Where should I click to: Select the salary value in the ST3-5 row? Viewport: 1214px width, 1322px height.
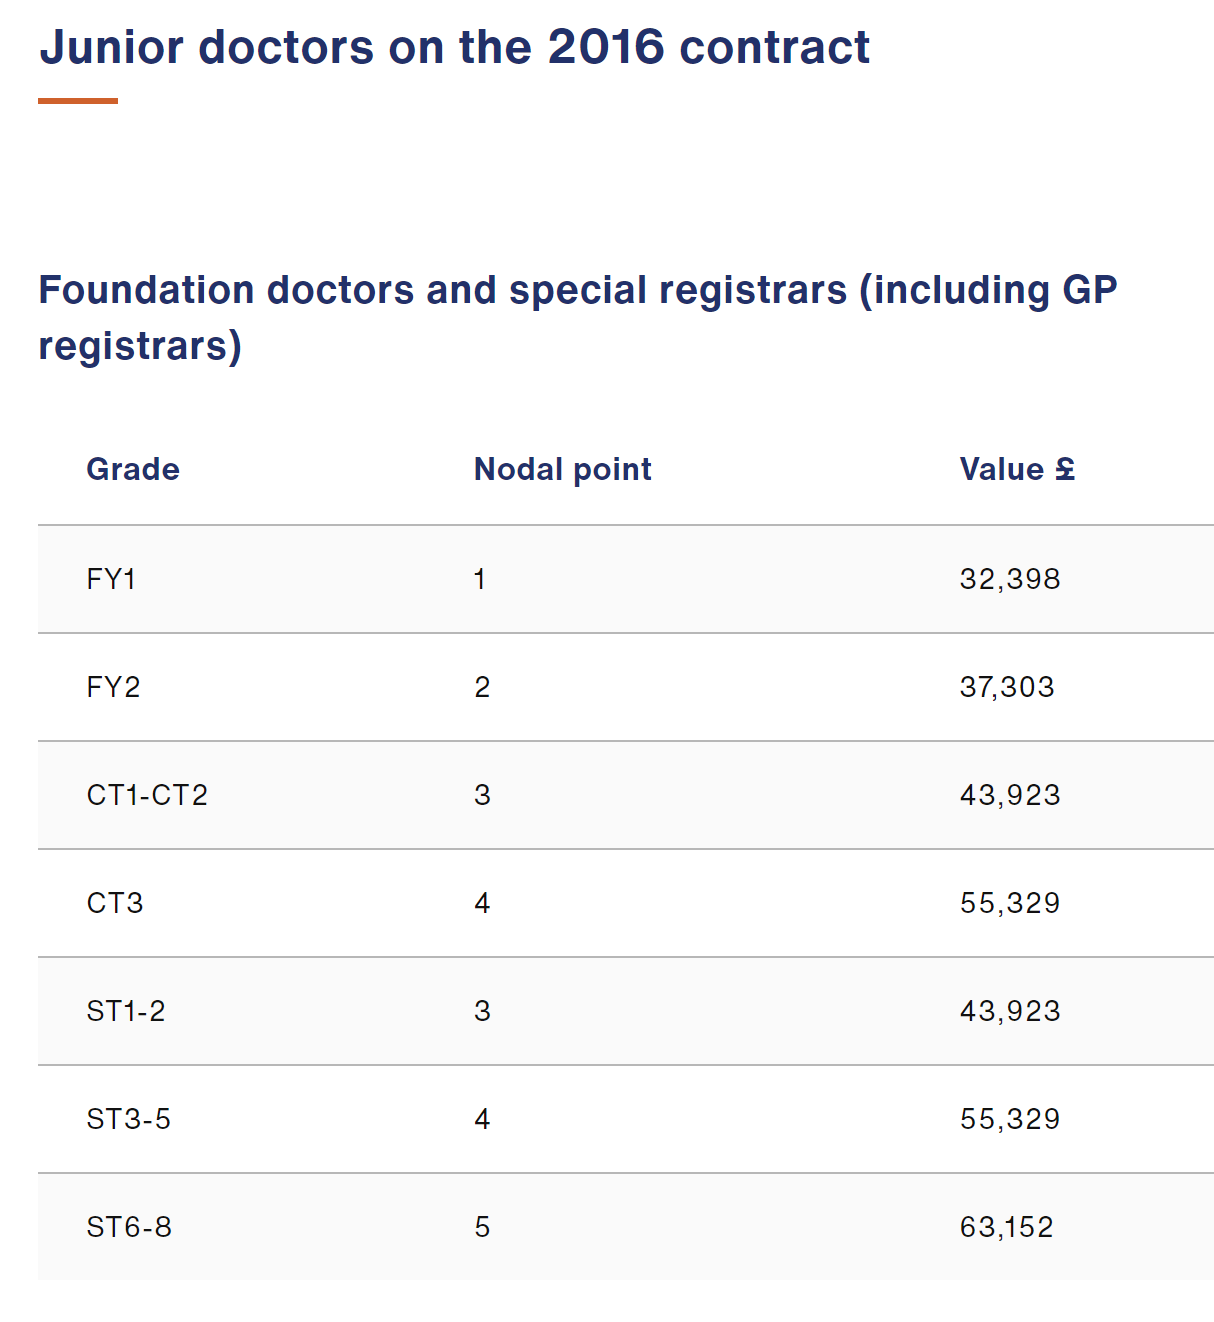pyautogui.click(x=1010, y=1119)
